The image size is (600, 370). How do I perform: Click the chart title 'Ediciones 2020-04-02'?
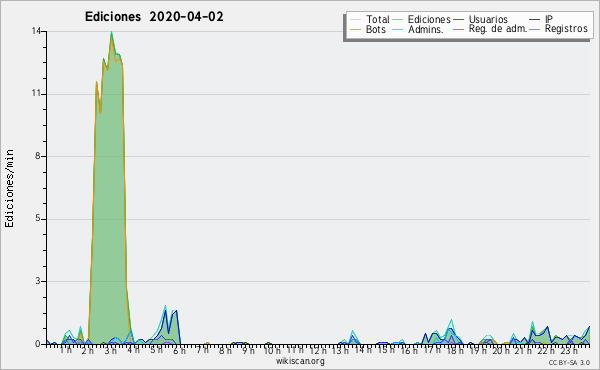point(154,17)
